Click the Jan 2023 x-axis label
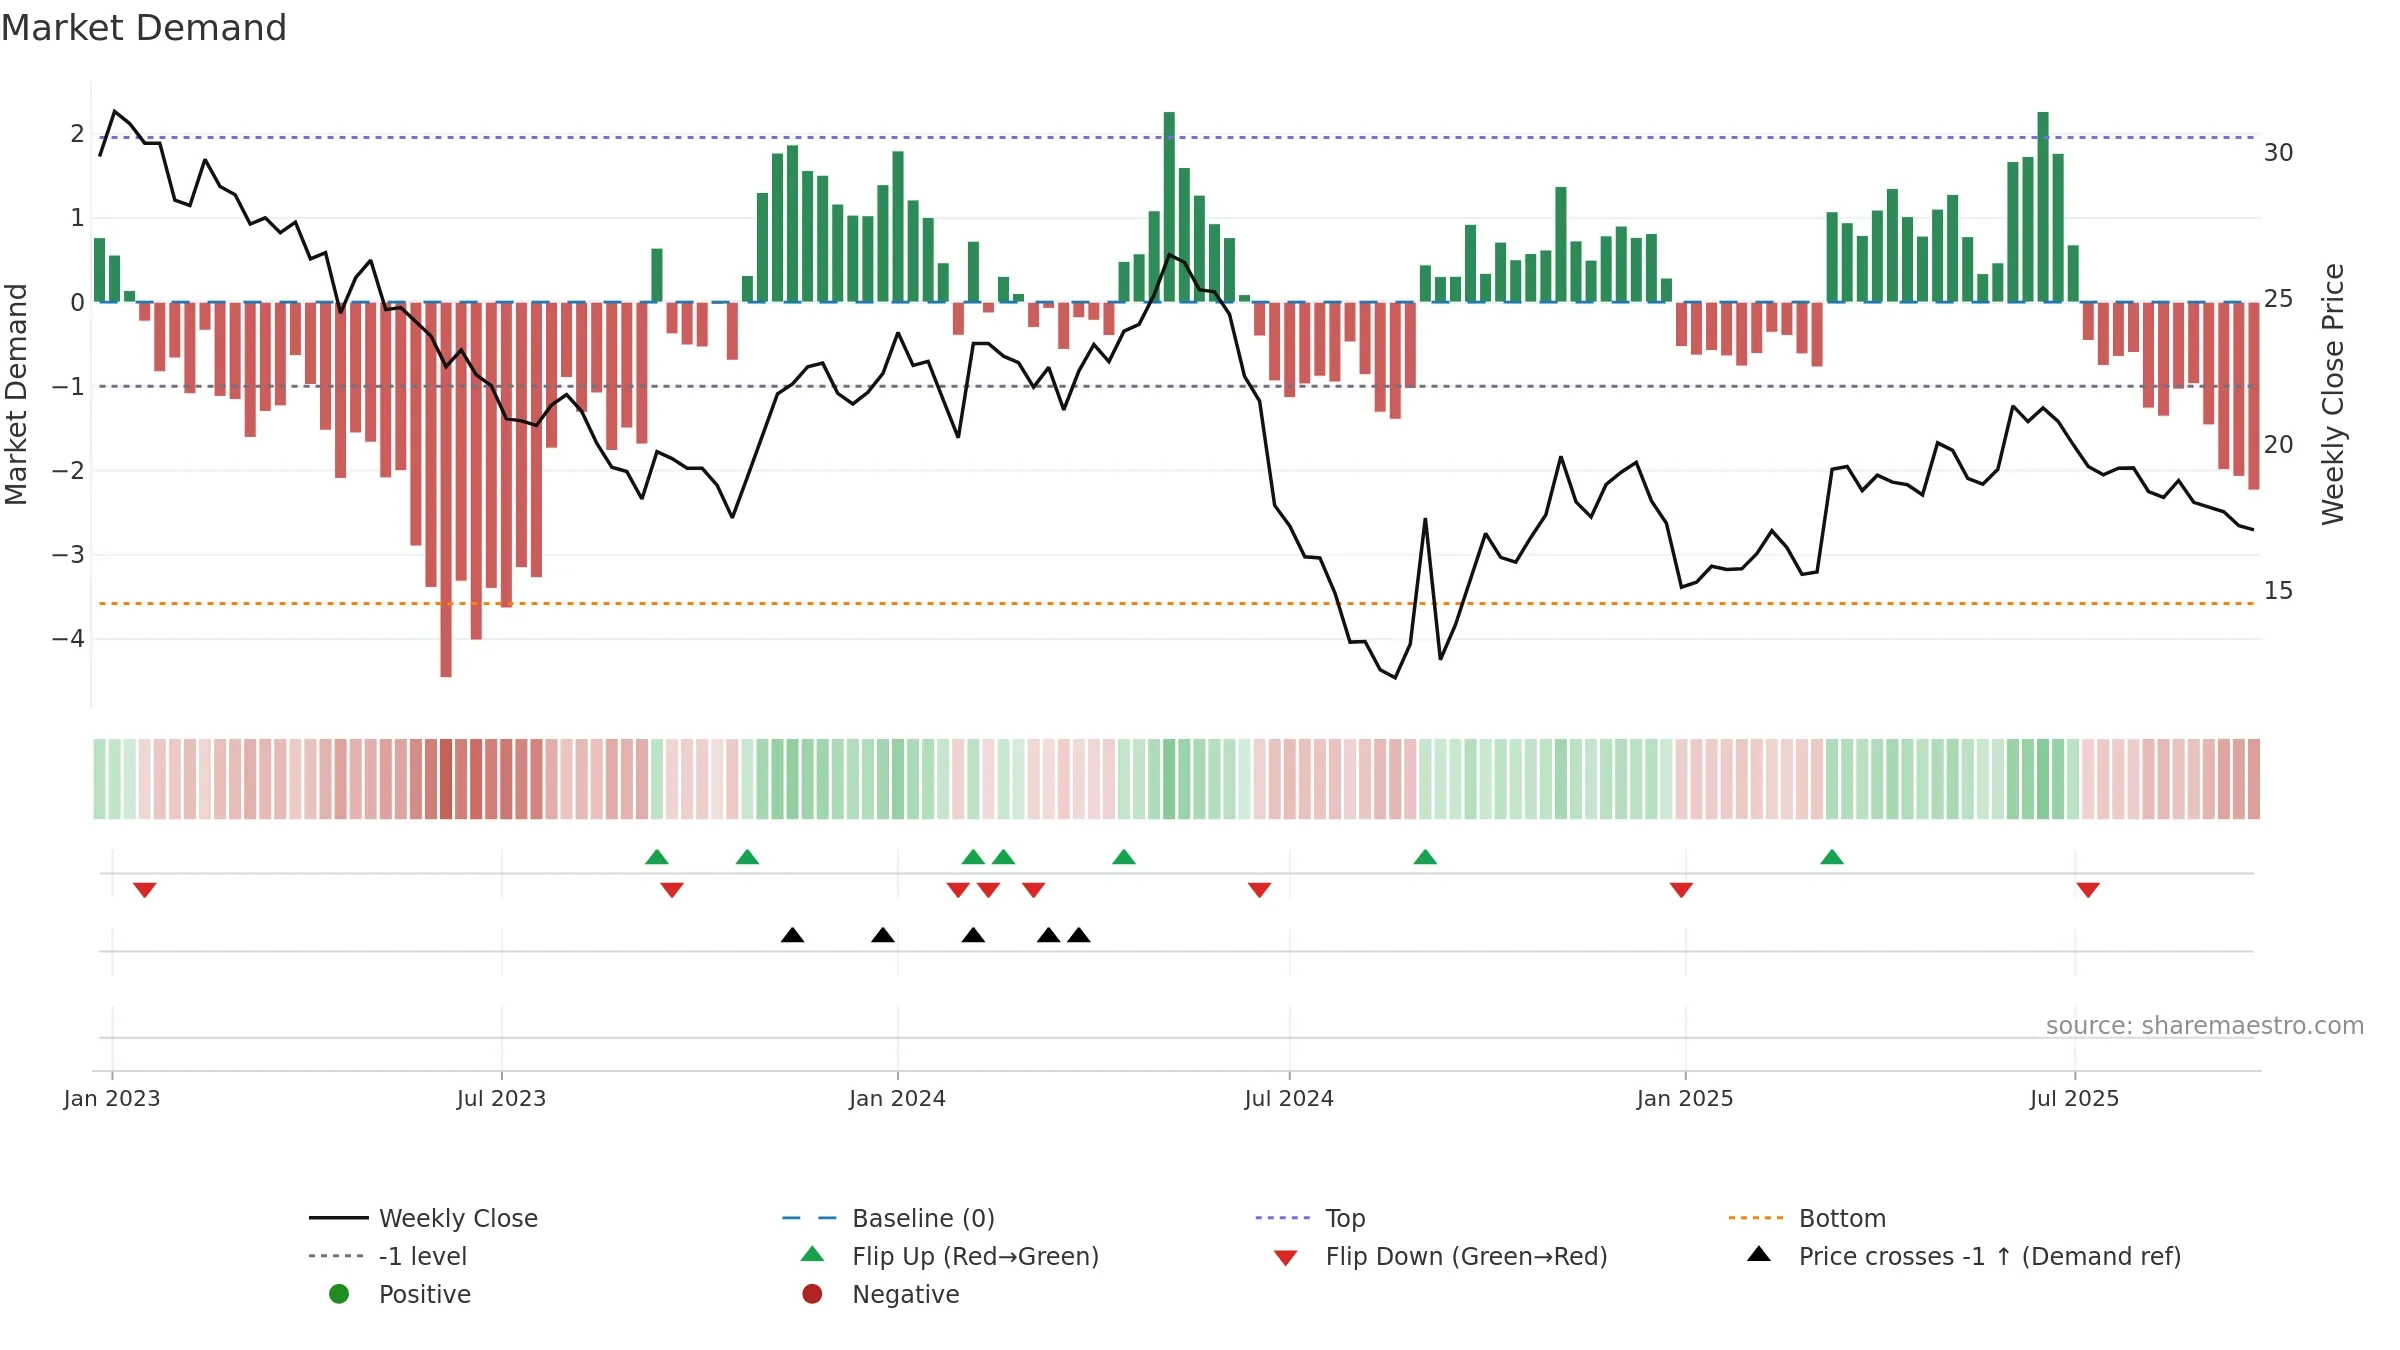 click(x=112, y=1099)
